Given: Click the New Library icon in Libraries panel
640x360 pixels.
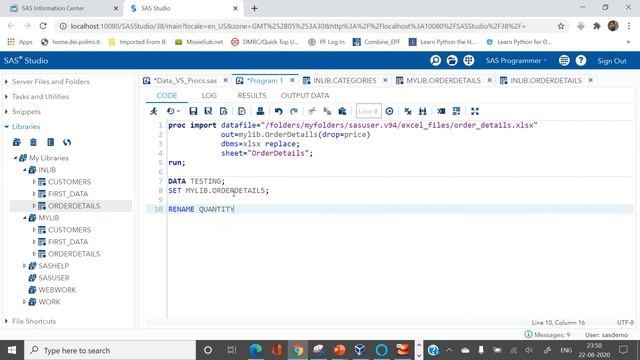Looking at the screenshot, I should pyautogui.click(x=17, y=142).
